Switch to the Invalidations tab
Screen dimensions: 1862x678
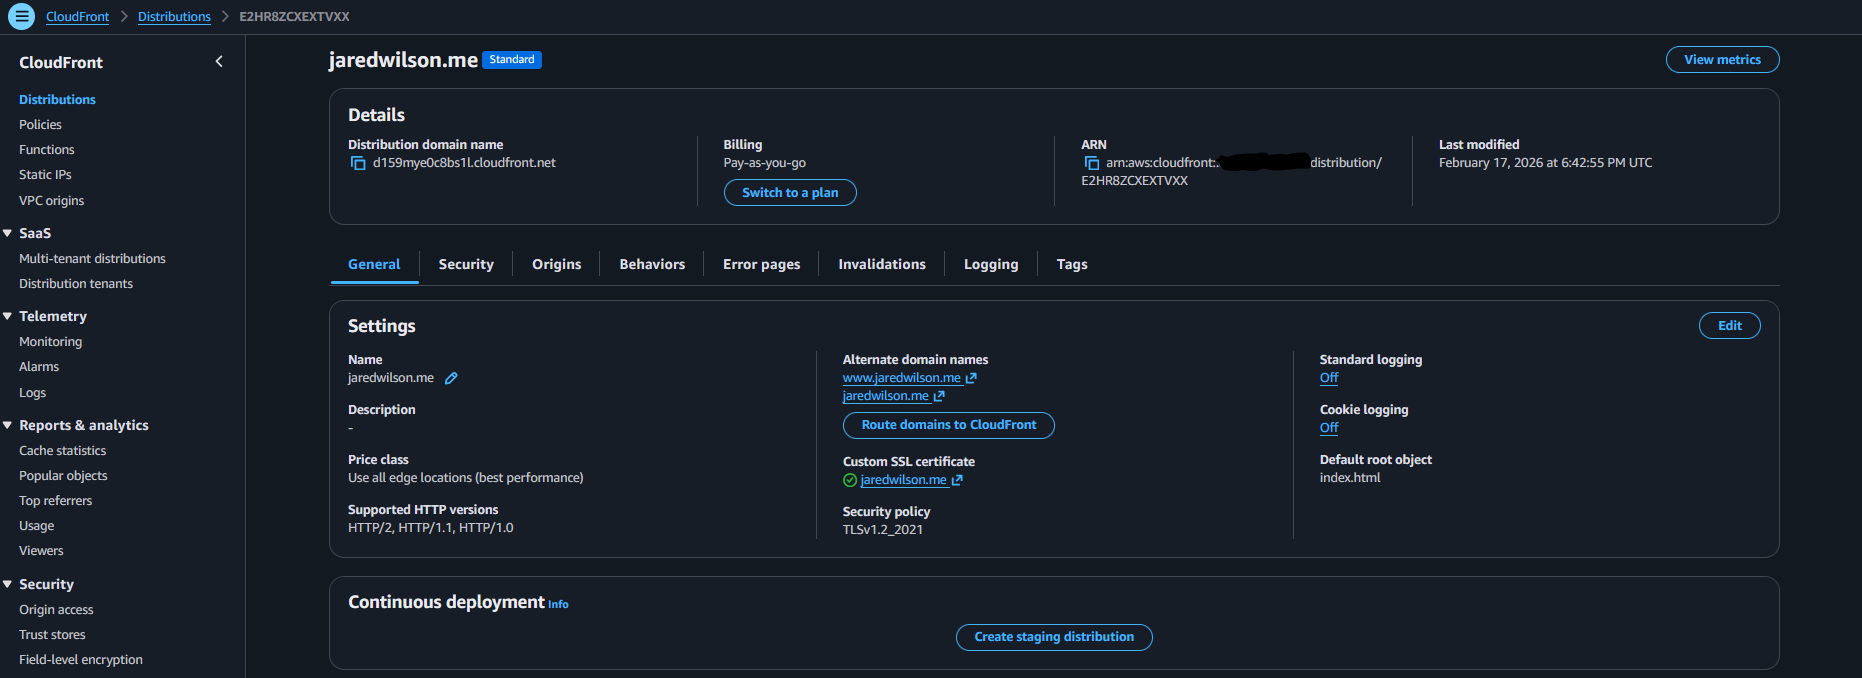[882, 264]
